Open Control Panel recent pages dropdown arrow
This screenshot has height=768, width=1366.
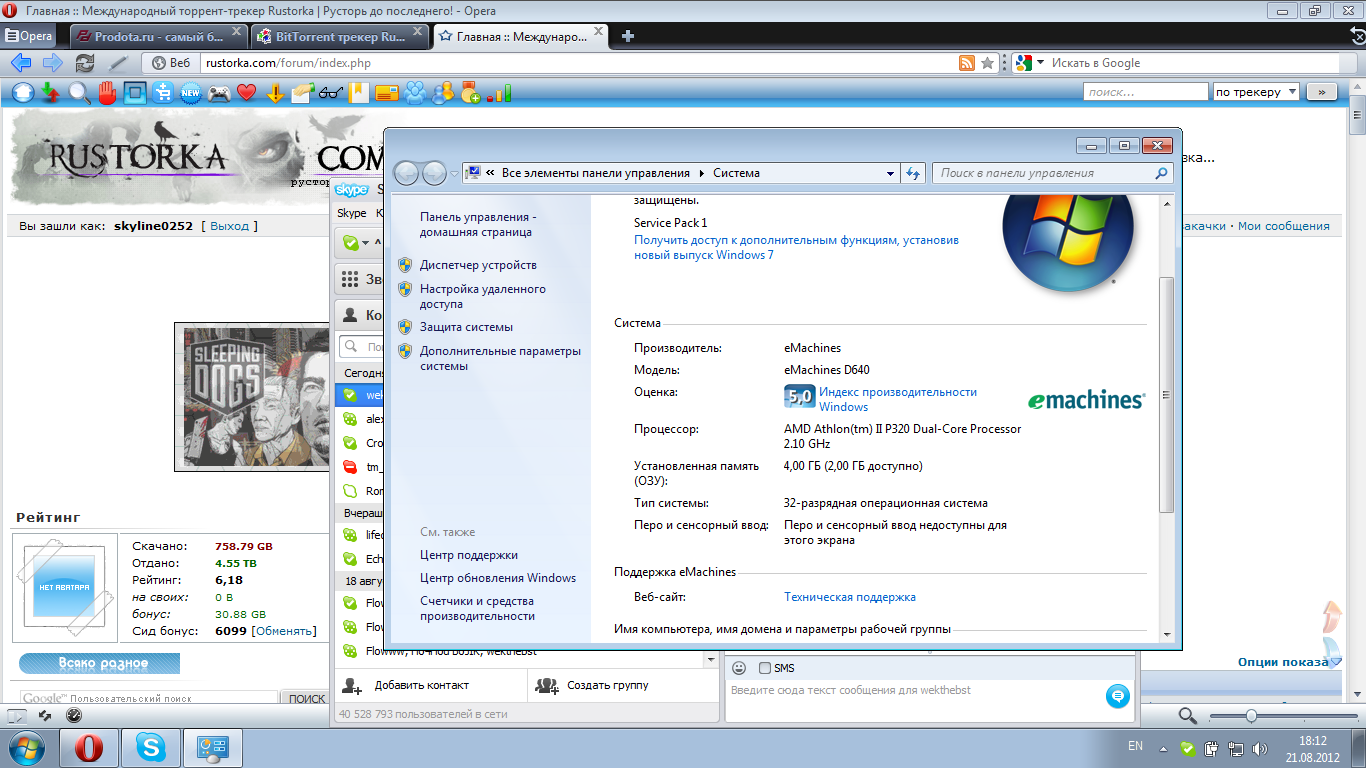(x=454, y=173)
